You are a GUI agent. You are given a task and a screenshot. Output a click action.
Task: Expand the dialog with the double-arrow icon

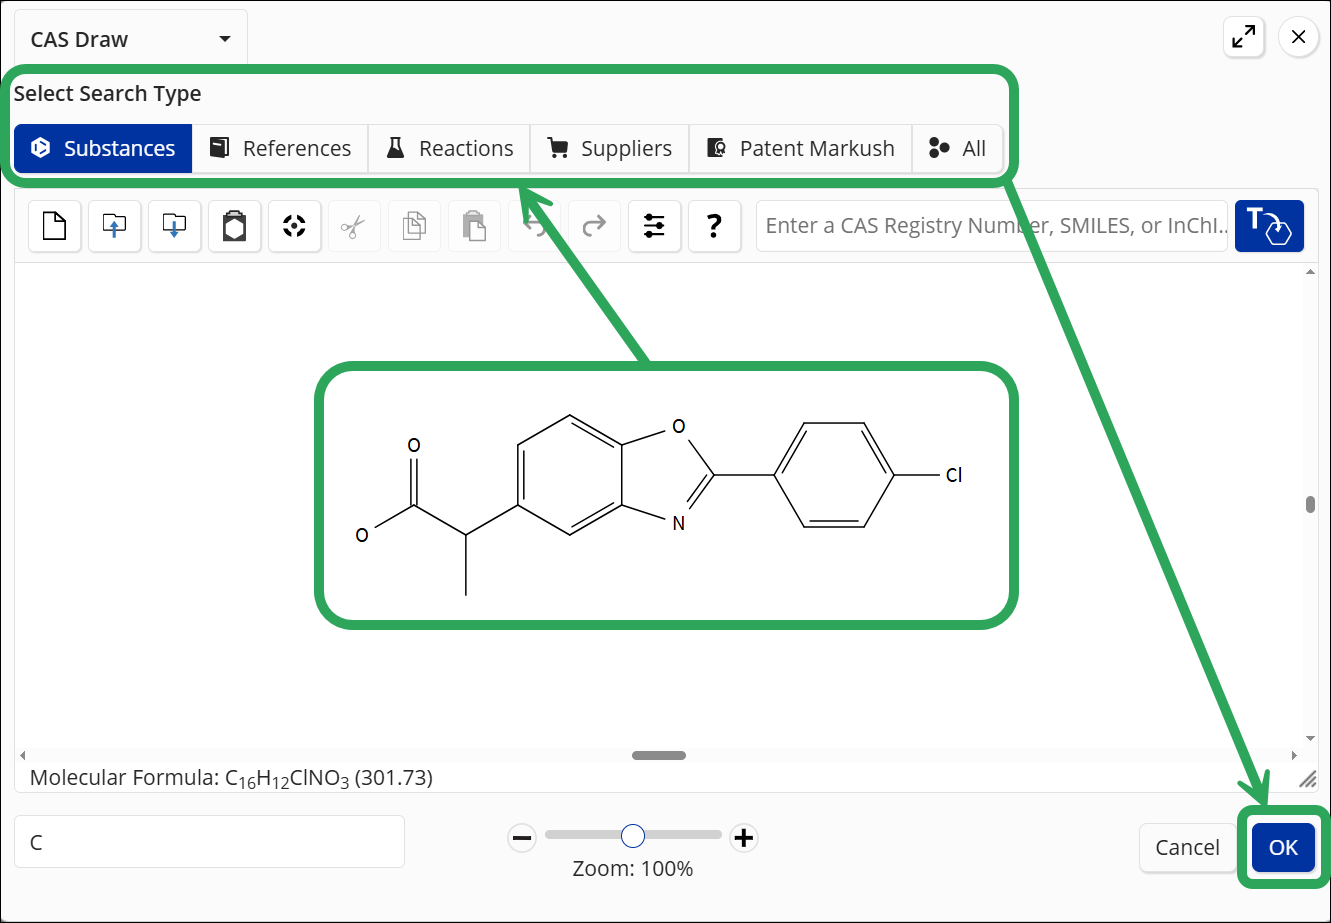point(1244,38)
